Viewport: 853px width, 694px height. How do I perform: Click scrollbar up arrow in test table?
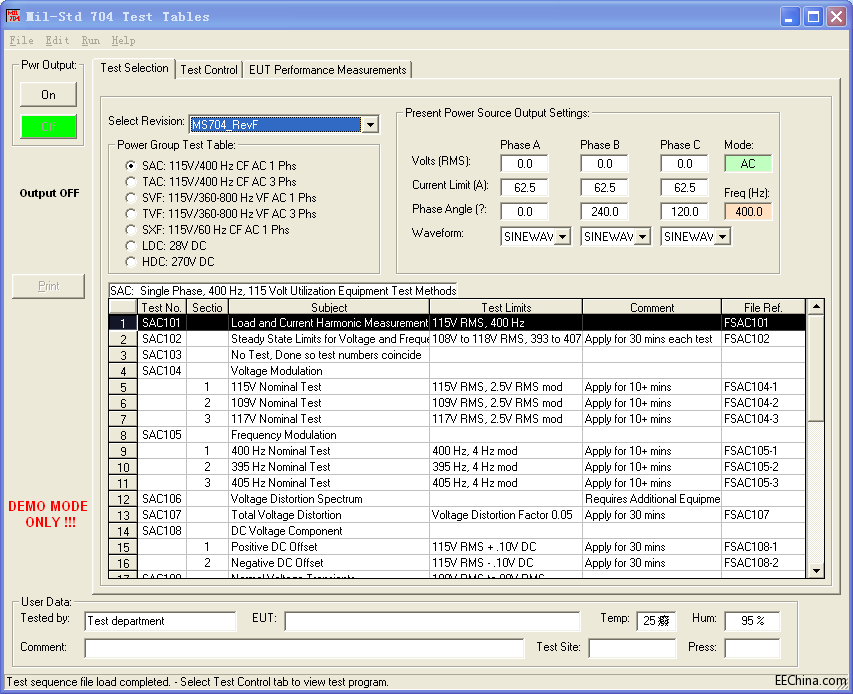click(x=816, y=307)
